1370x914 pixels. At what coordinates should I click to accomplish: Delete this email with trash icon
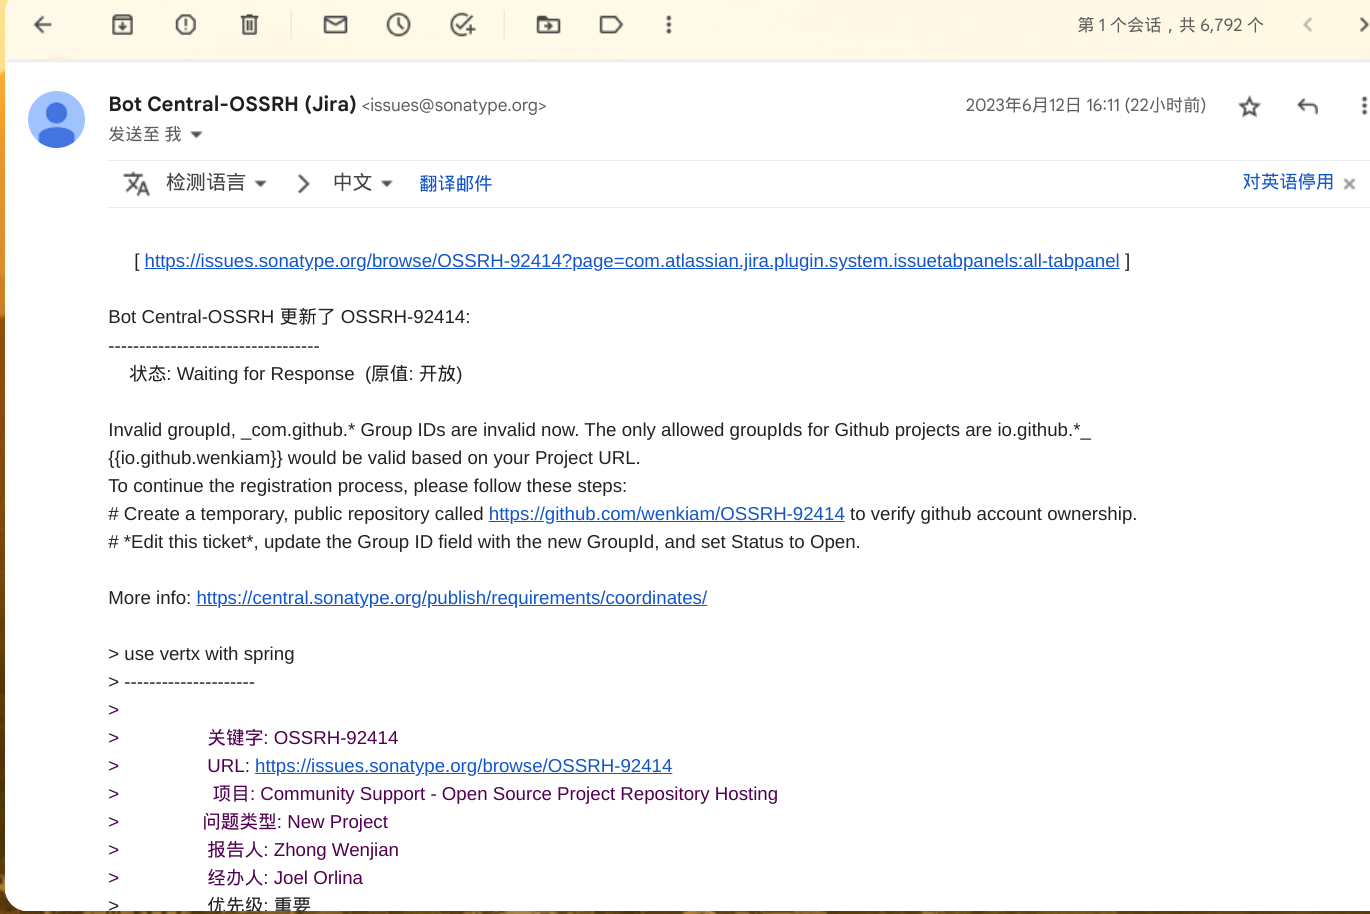coord(250,25)
